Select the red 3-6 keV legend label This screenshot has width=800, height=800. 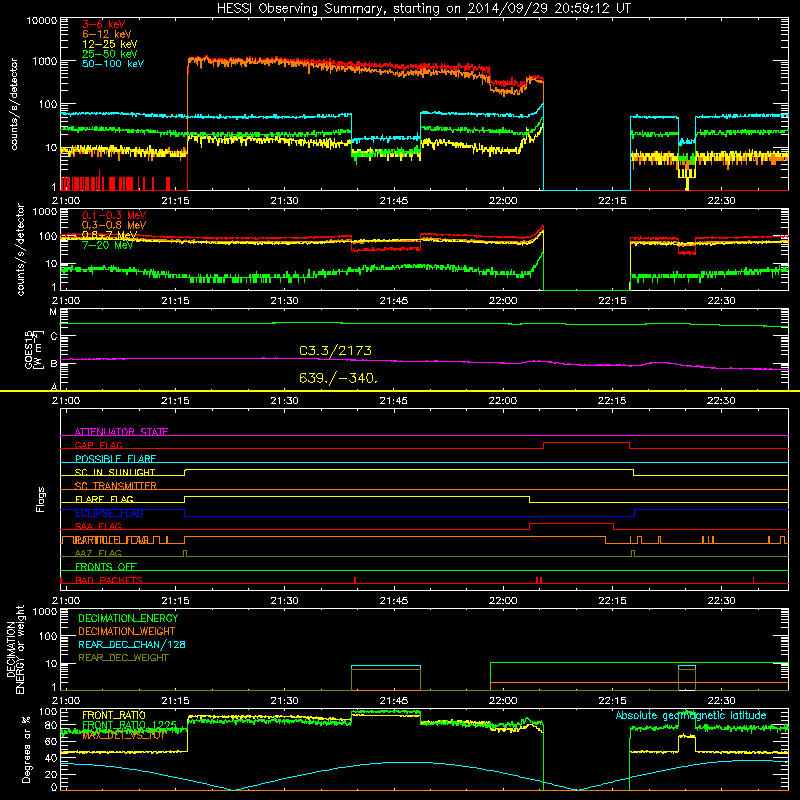click(104, 24)
